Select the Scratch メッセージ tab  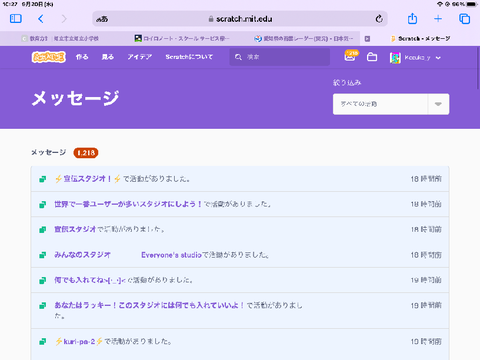tap(421, 39)
